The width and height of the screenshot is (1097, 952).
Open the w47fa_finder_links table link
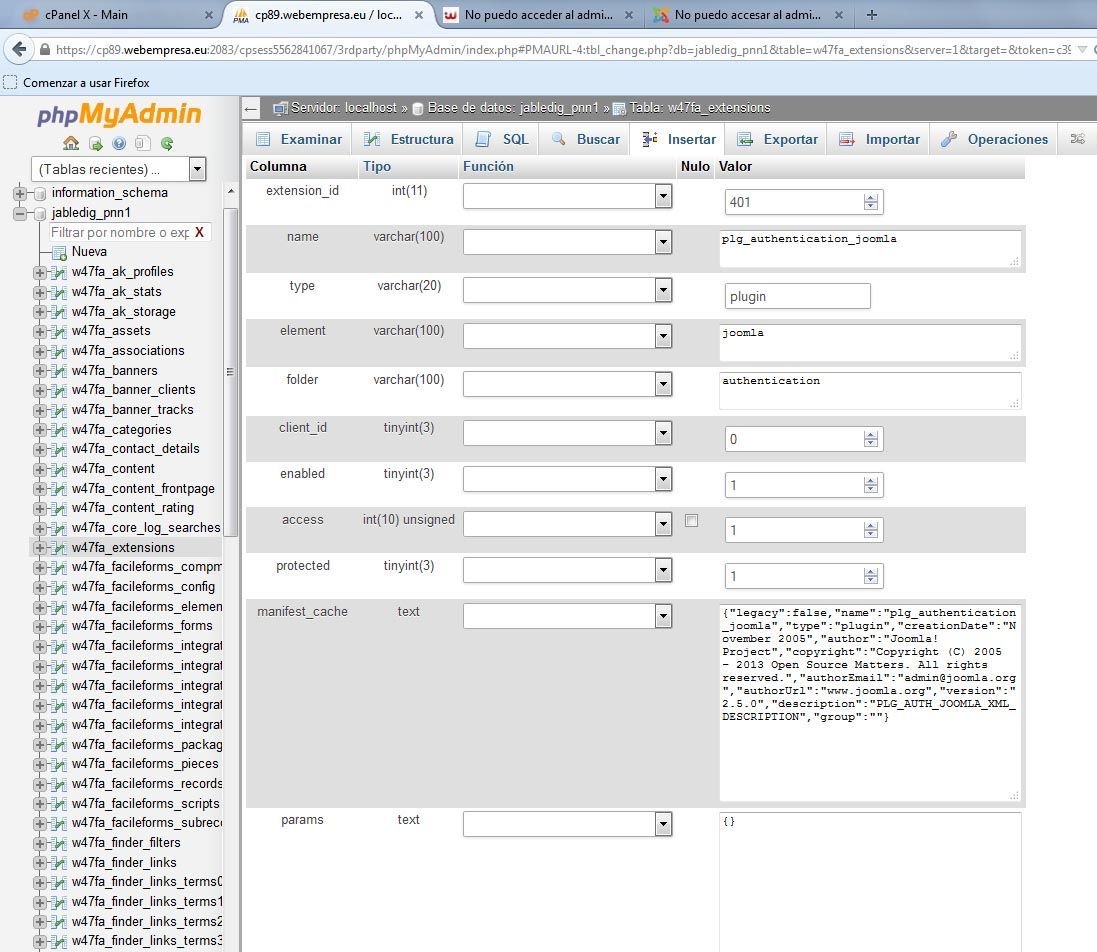(x=124, y=862)
